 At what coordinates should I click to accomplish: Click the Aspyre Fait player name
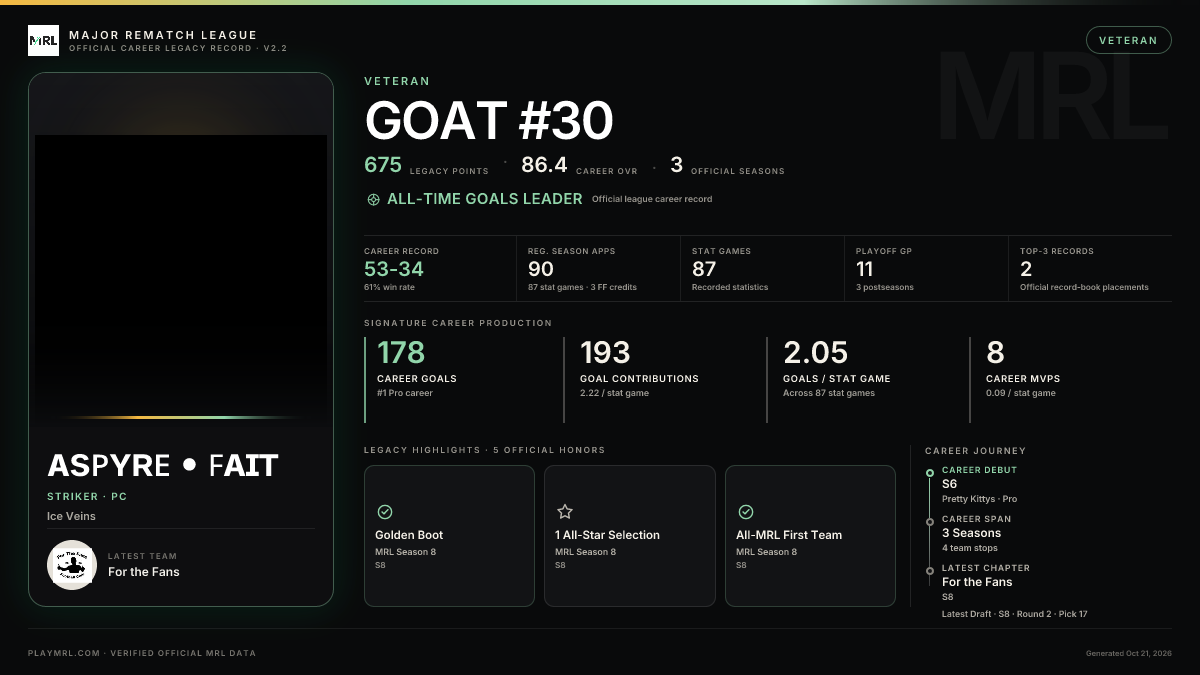tap(163, 466)
